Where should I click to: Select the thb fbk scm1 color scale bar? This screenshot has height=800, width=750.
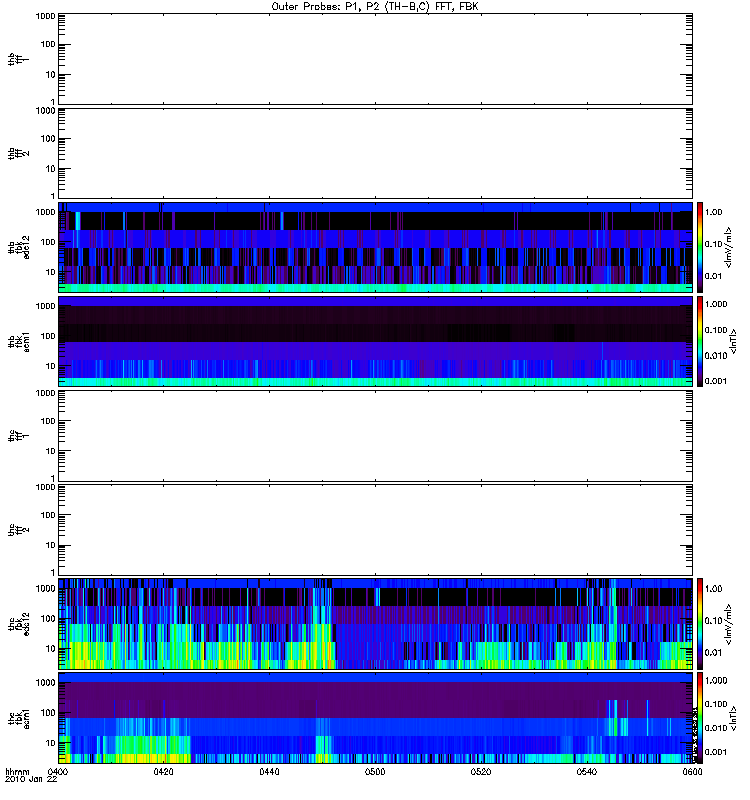click(700, 341)
